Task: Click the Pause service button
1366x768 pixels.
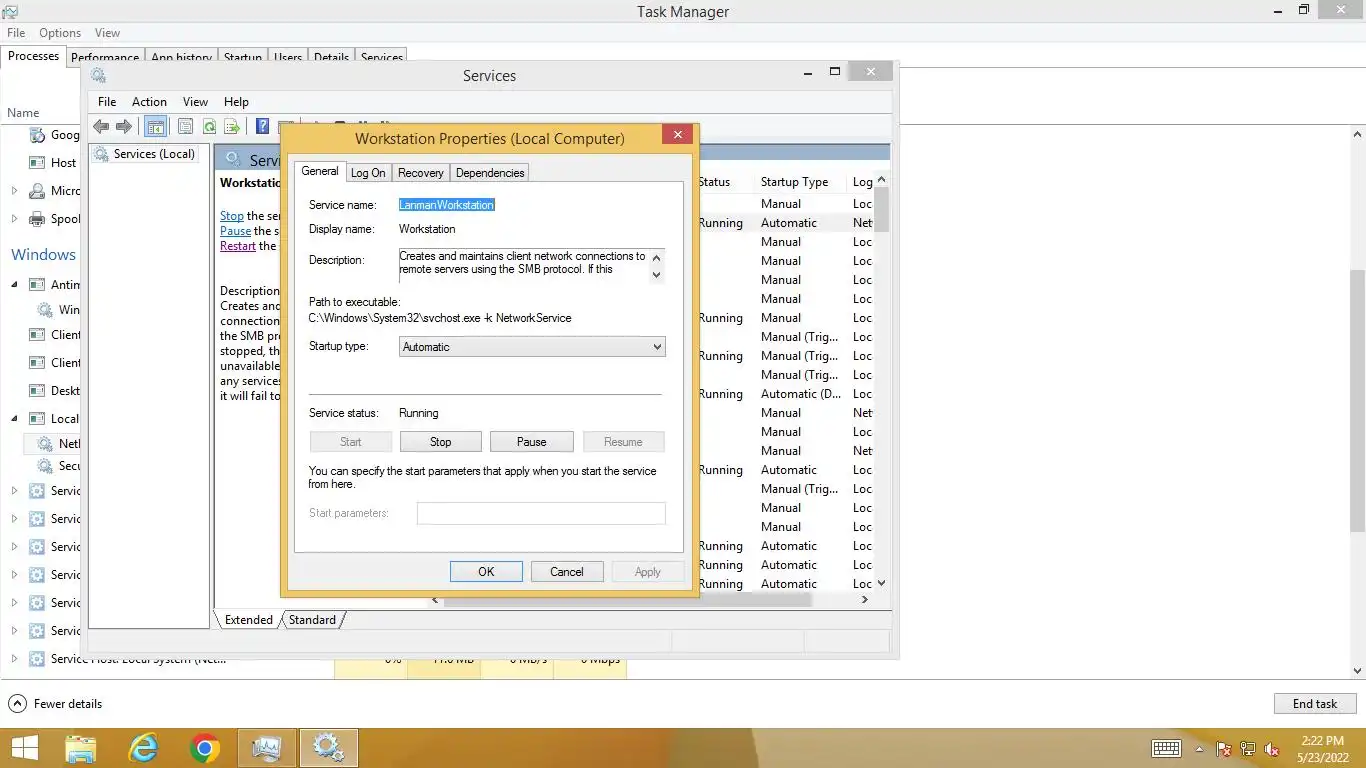Action: pyautogui.click(x=532, y=442)
